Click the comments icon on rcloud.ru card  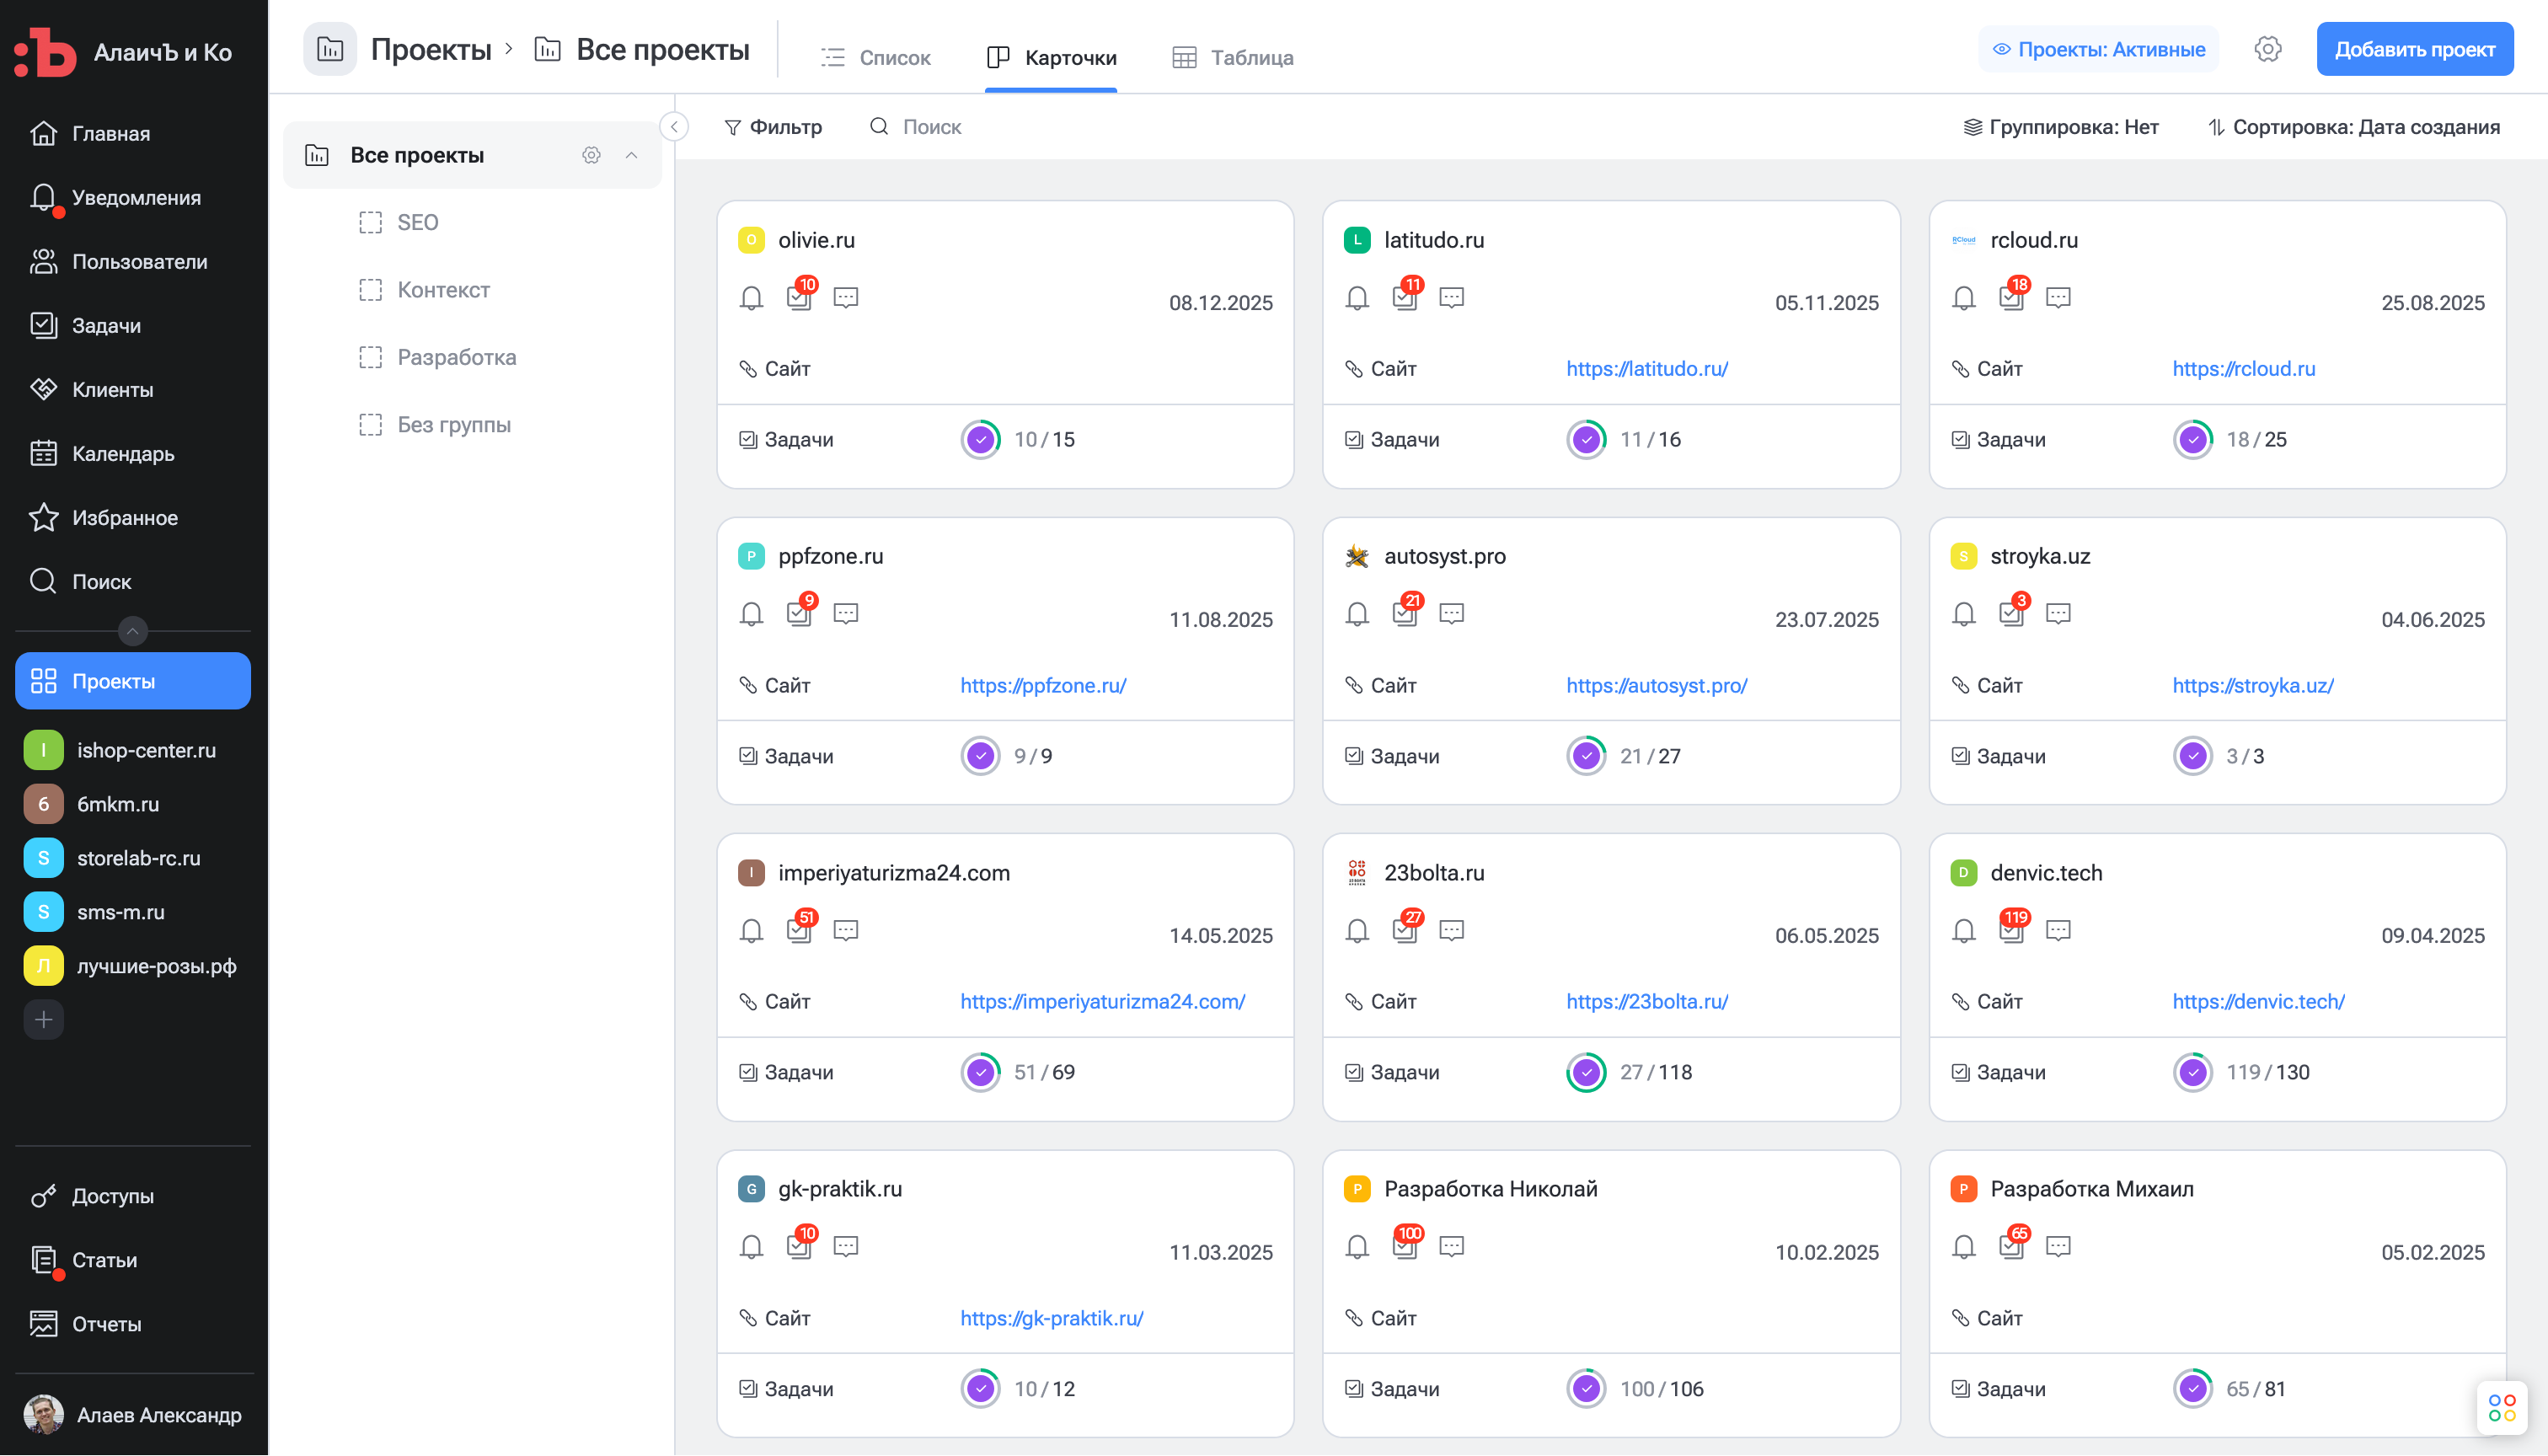(2057, 298)
